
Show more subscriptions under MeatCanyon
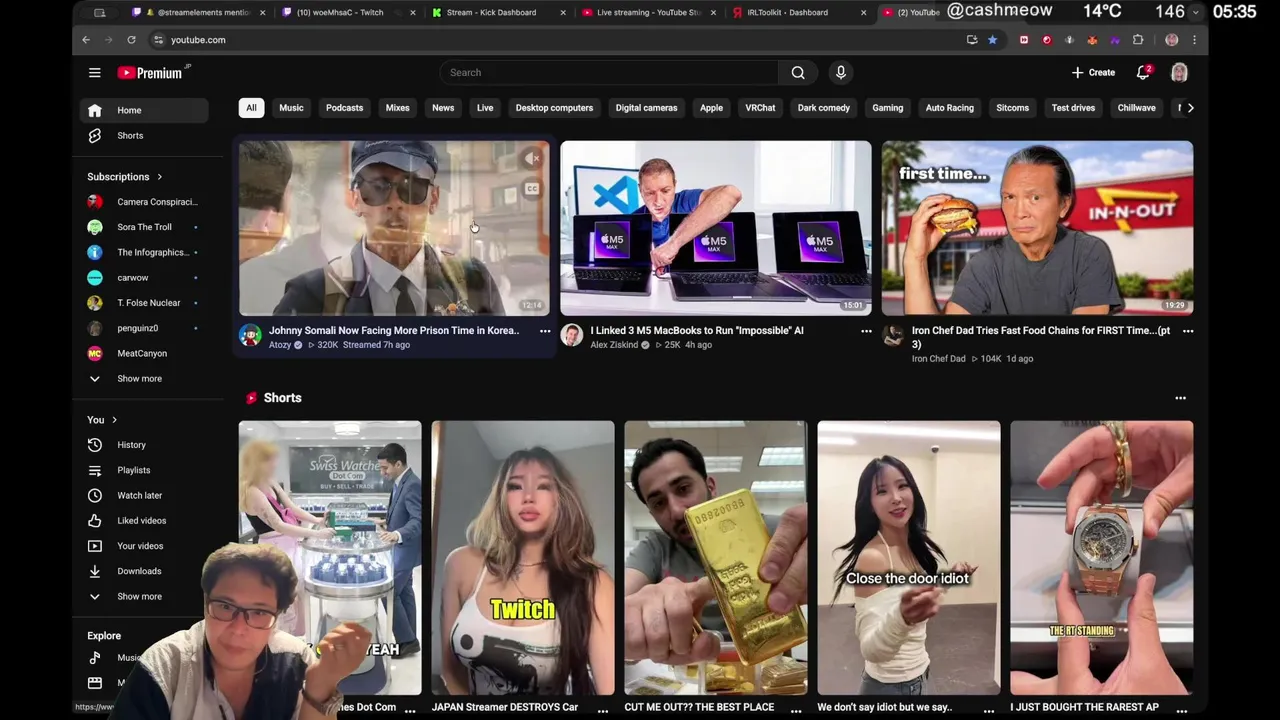click(144, 378)
